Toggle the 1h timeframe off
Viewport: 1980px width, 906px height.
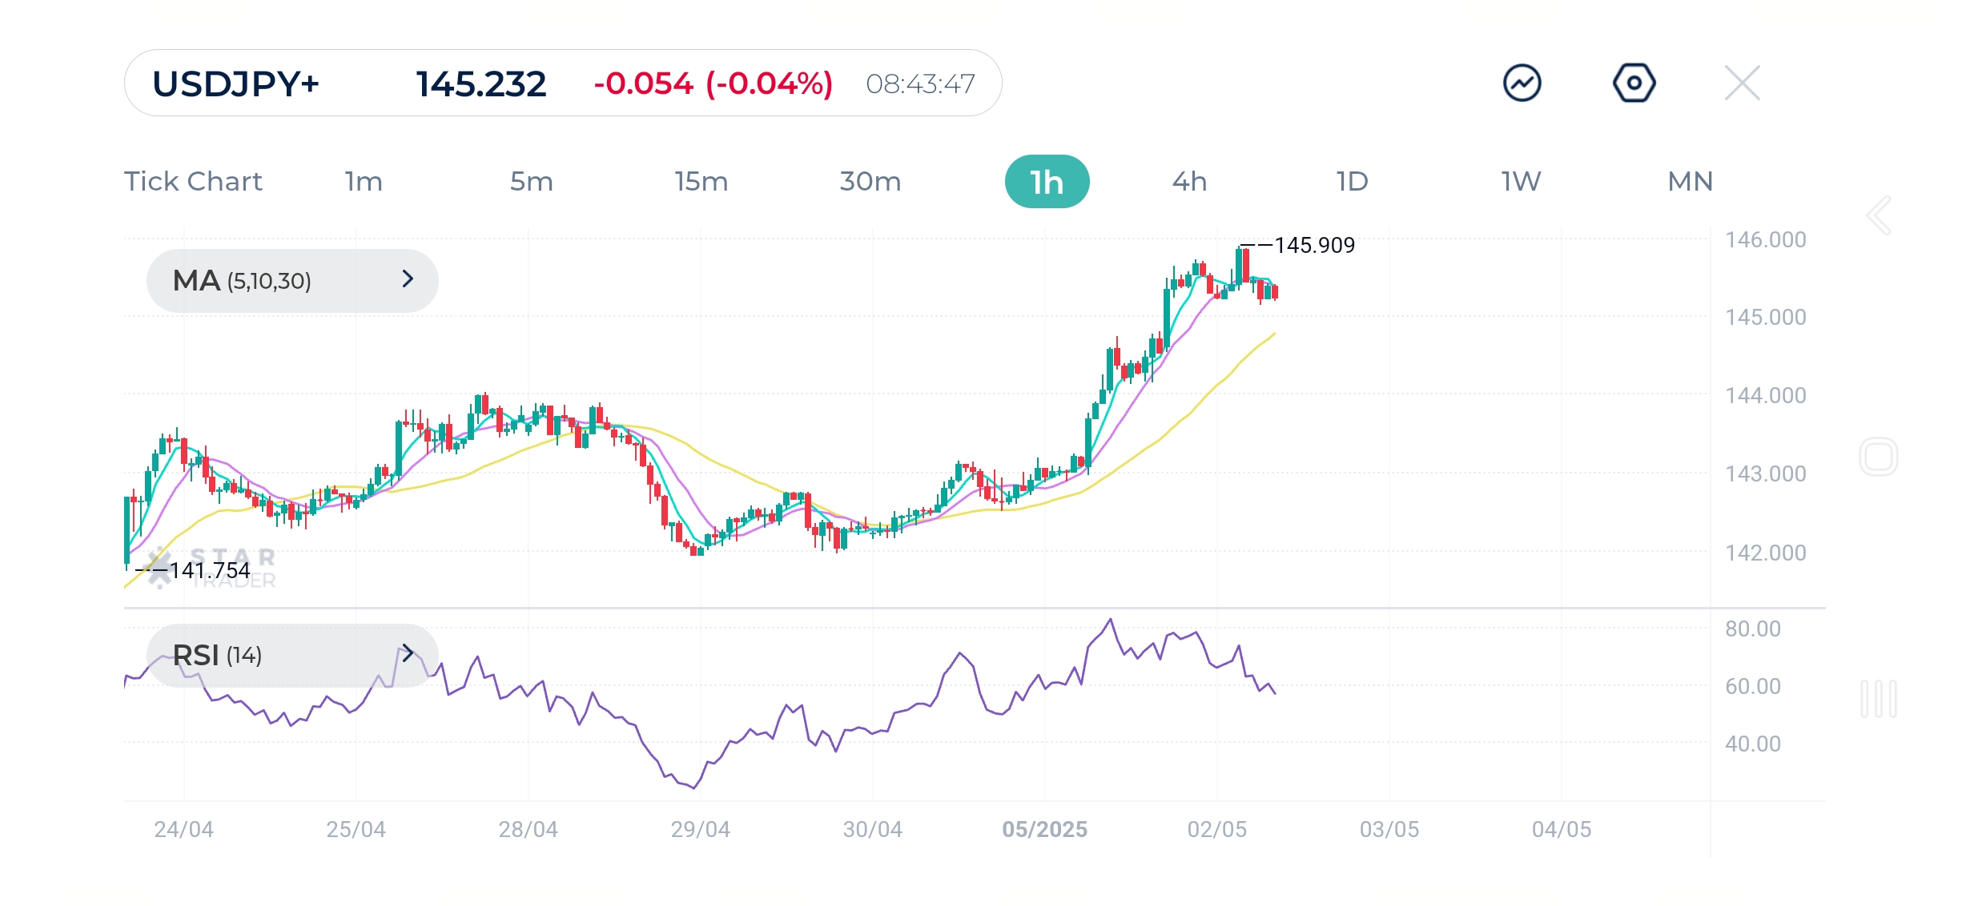1046,181
